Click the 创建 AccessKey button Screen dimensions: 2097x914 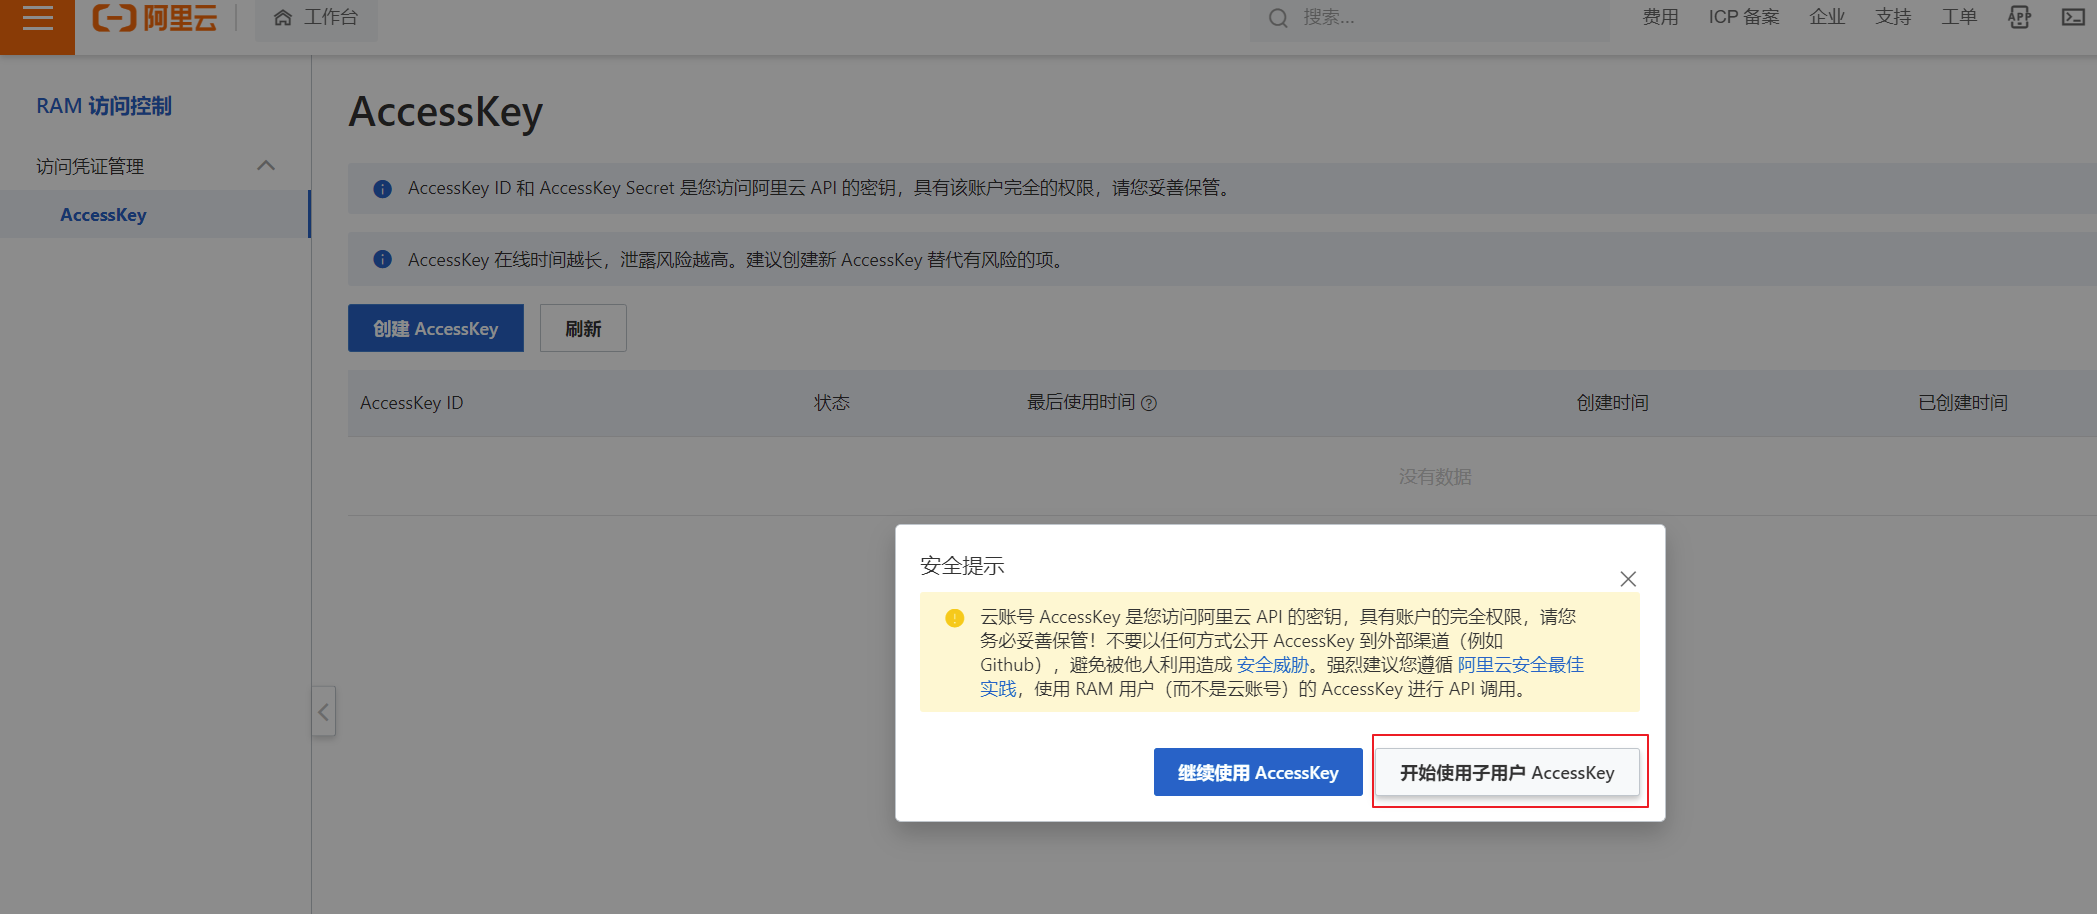point(436,328)
